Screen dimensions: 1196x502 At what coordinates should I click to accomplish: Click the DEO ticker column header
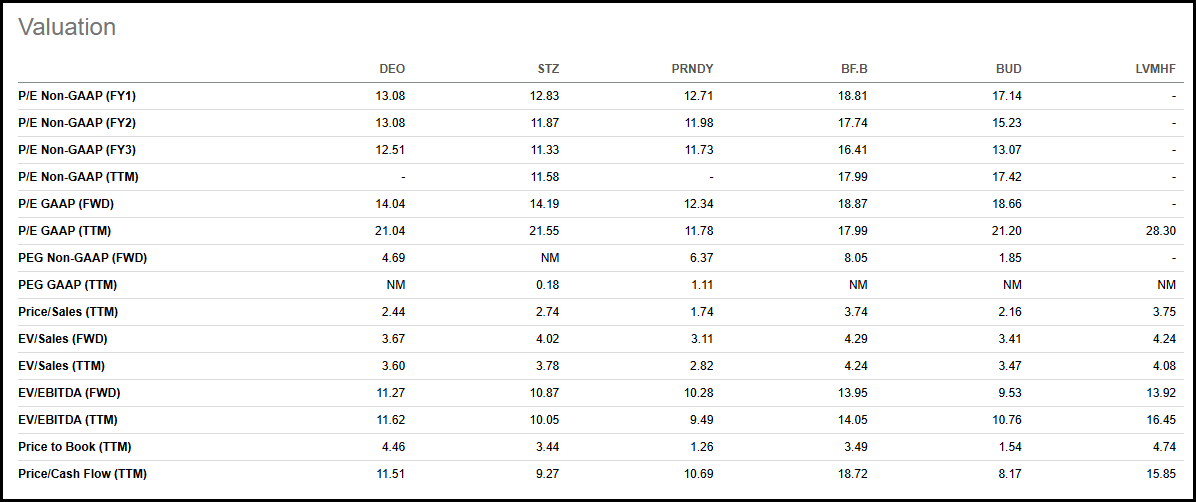(392, 69)
